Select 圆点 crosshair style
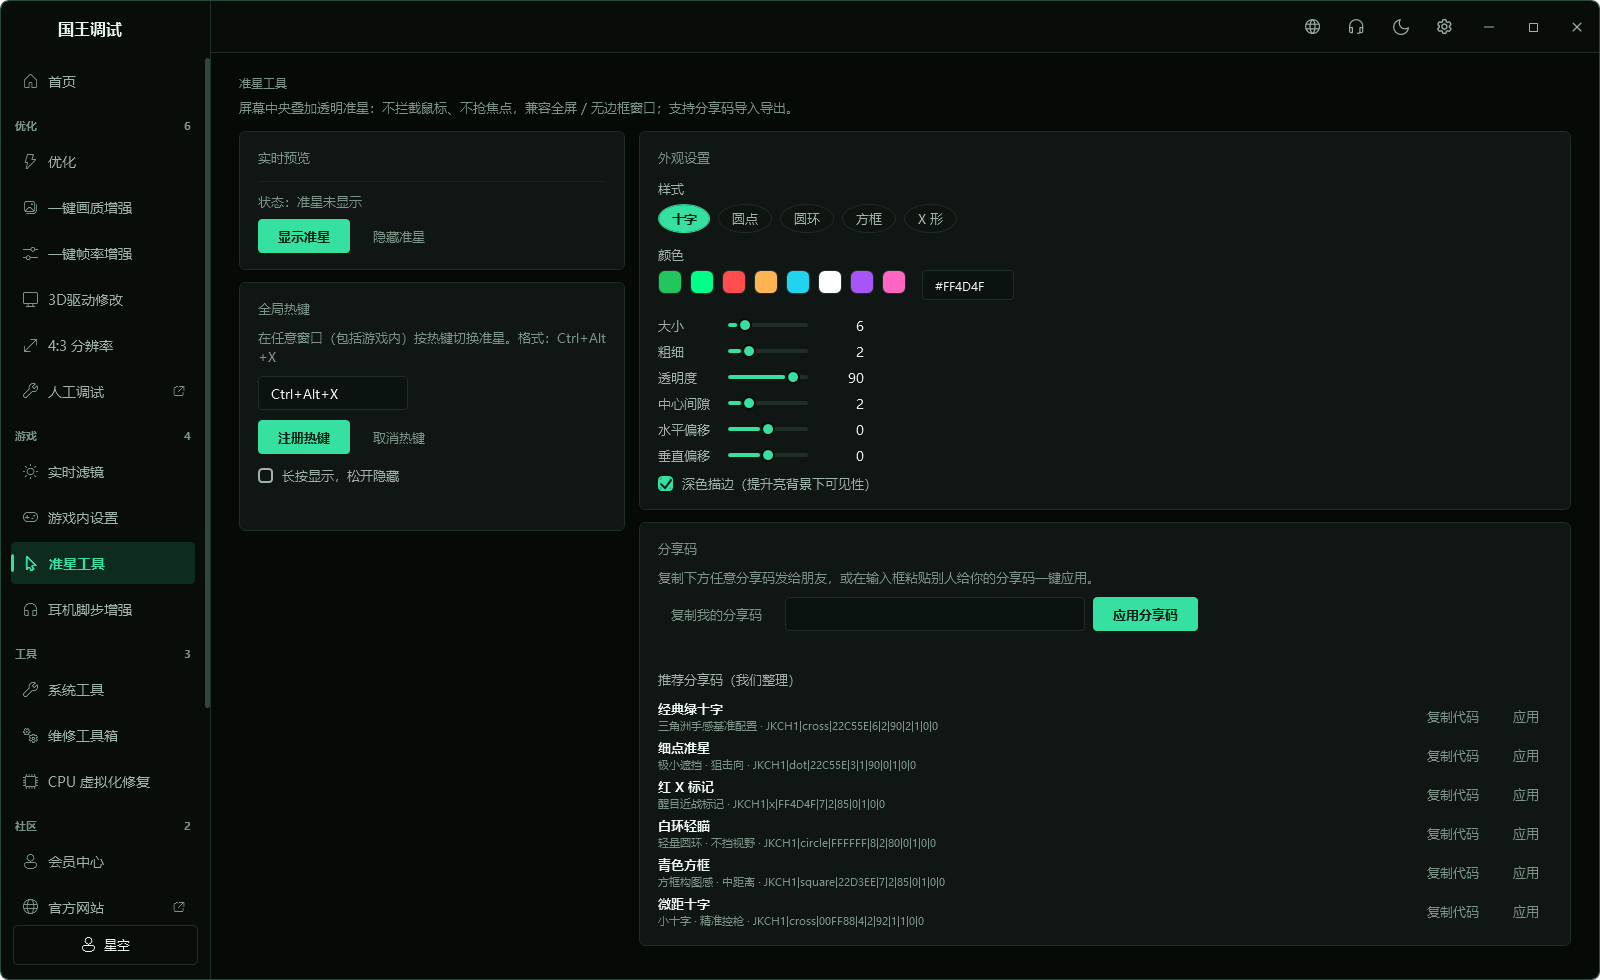 tap(745, 219)
